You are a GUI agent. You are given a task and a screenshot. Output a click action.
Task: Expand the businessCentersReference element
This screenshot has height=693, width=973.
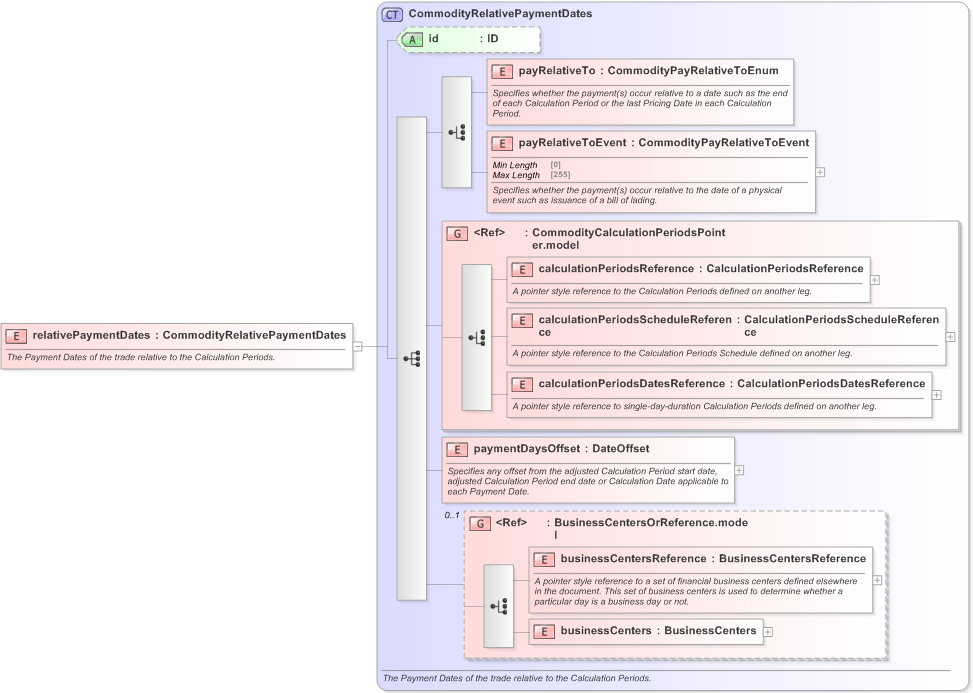point(877,580)
